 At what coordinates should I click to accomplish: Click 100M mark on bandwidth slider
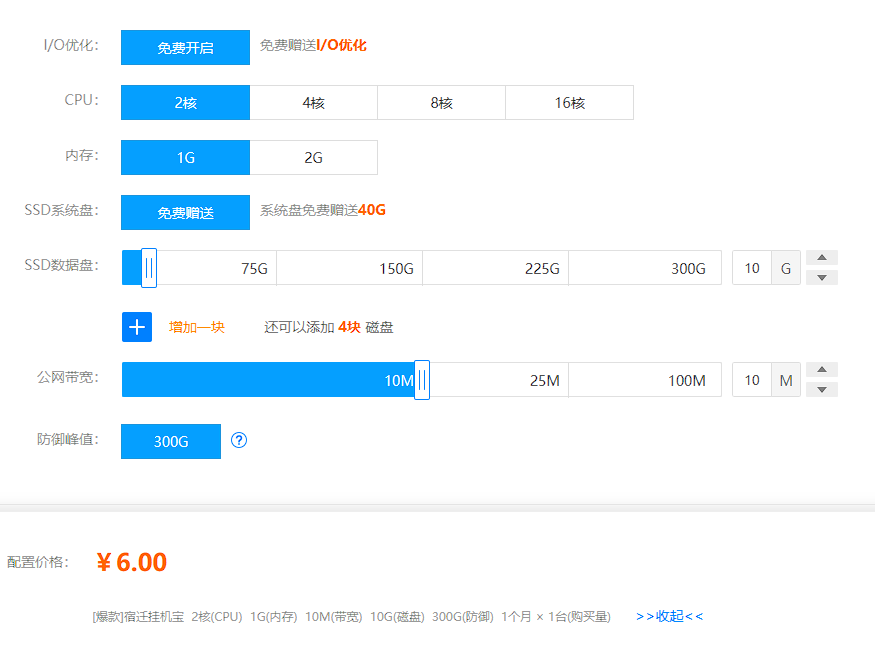point(686,380)
